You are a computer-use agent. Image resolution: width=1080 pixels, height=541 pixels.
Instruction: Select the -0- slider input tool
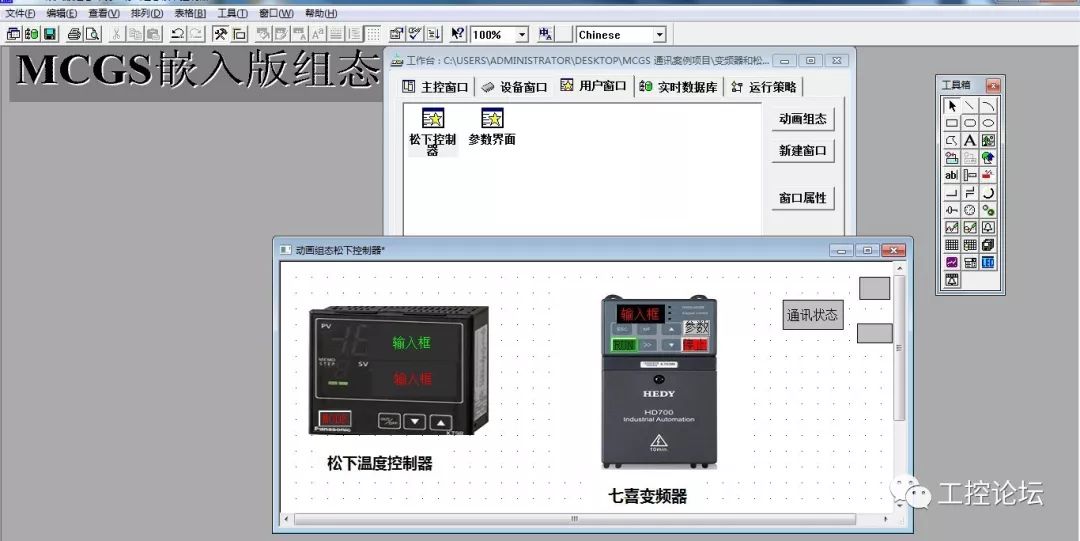952,210
